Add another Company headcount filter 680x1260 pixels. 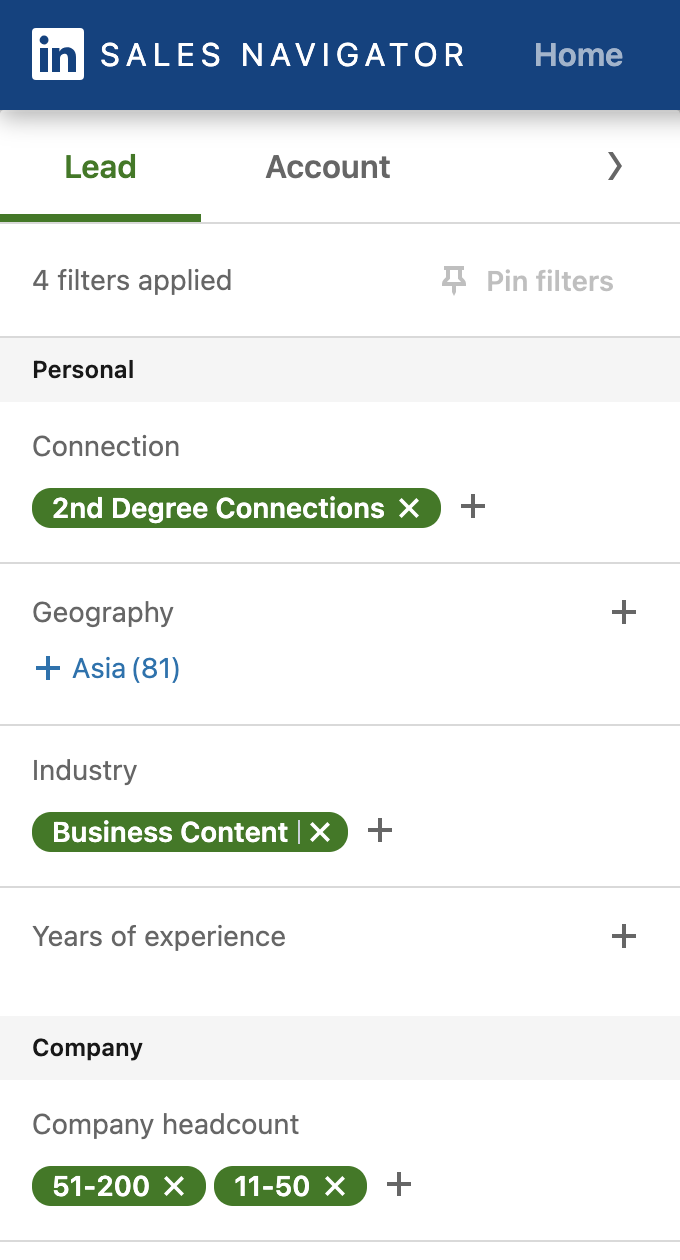click(x=399, y=1185)
